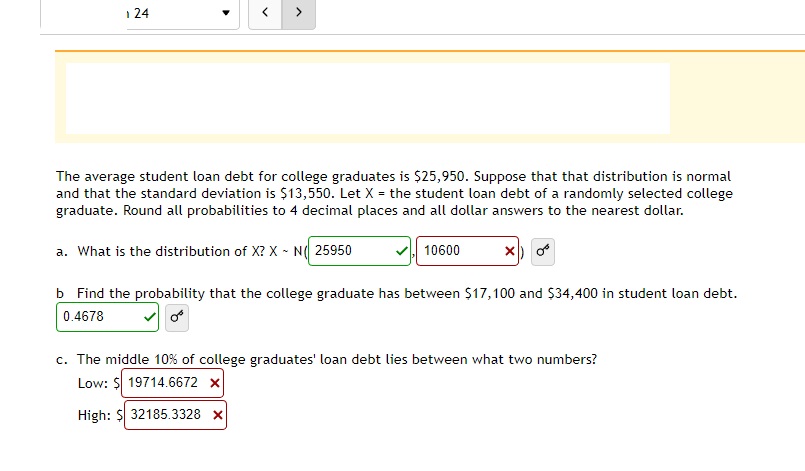
Task: Select the green checkmark beside 25950
Action: click(401, 251)
